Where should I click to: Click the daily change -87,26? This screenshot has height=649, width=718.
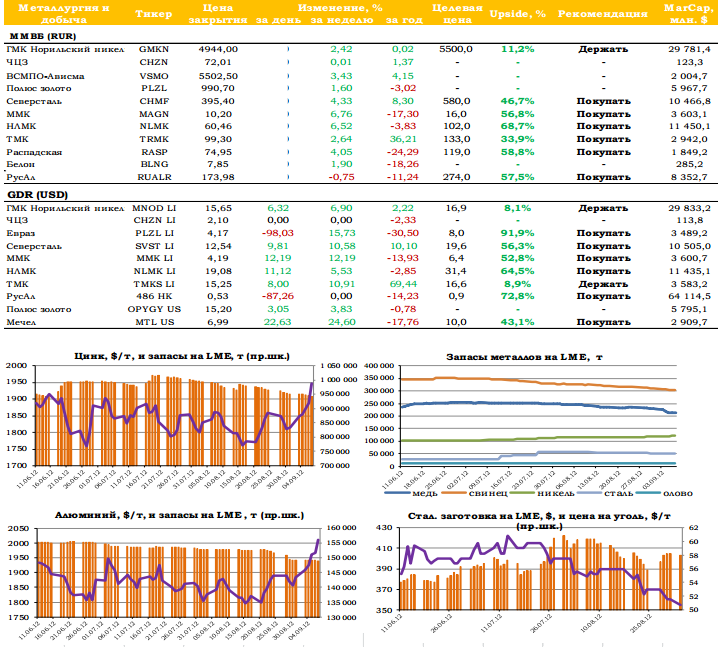(277, 296)
